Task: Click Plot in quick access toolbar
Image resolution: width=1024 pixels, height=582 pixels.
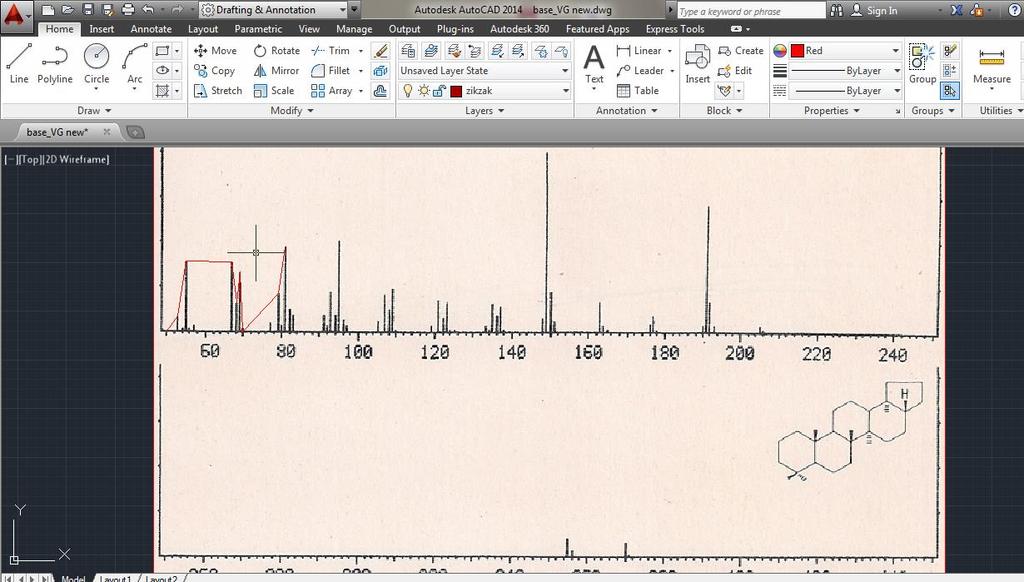Action: 128,10
